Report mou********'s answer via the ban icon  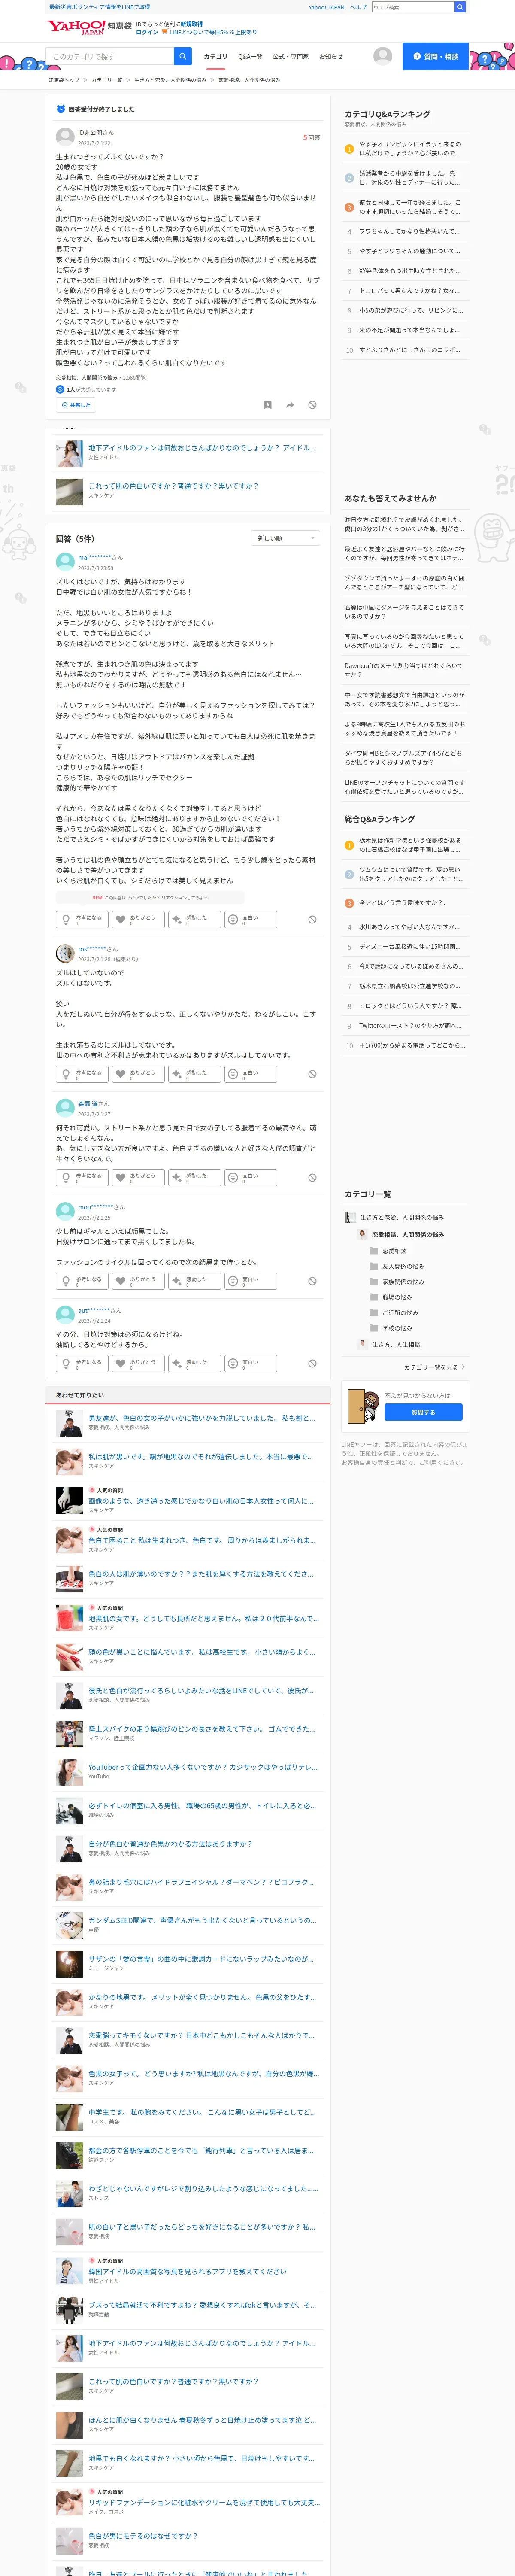coord(312,1281)
